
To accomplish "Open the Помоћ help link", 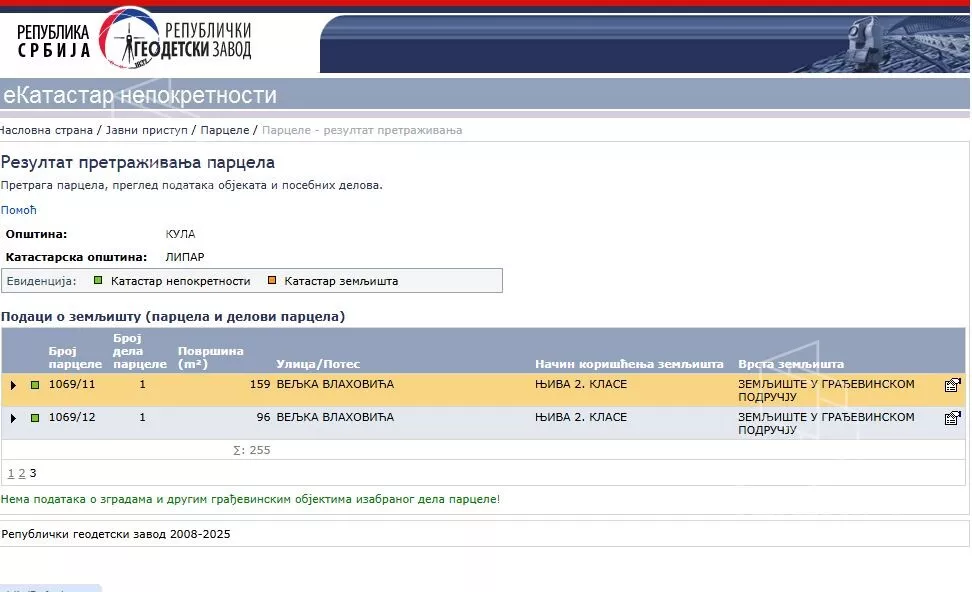I will click(x=18, y=210).
